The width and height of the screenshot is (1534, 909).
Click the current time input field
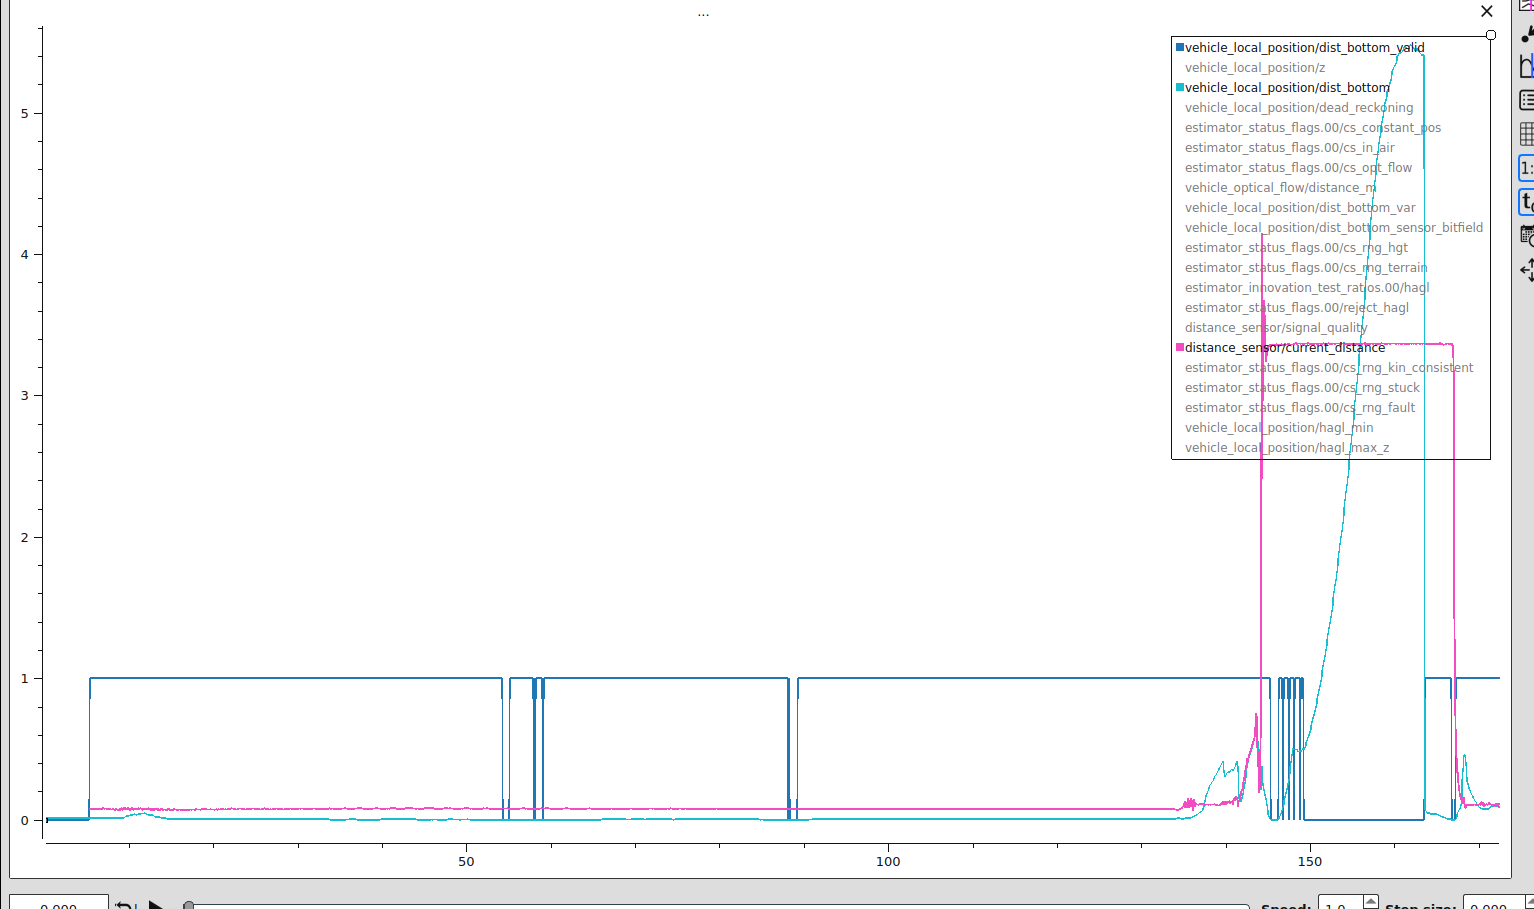pos(59,904)
